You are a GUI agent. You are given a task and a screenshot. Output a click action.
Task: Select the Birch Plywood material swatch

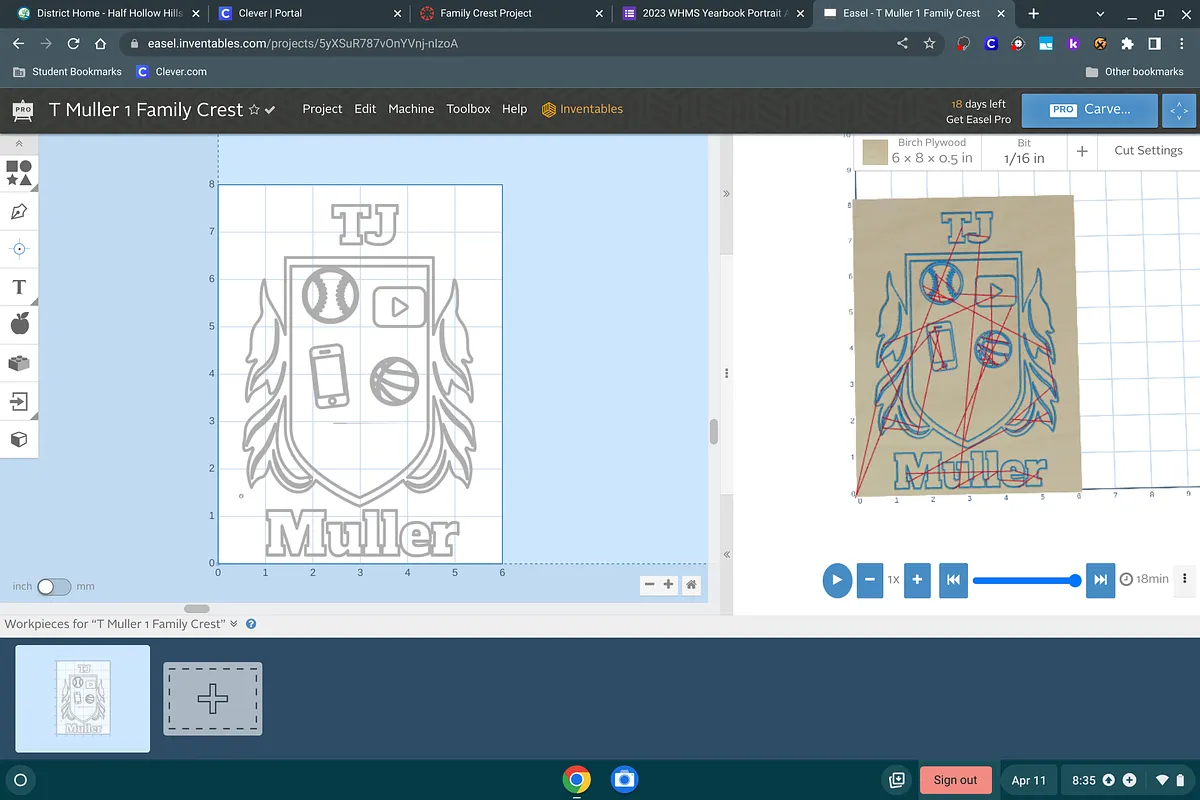(876, 152)
